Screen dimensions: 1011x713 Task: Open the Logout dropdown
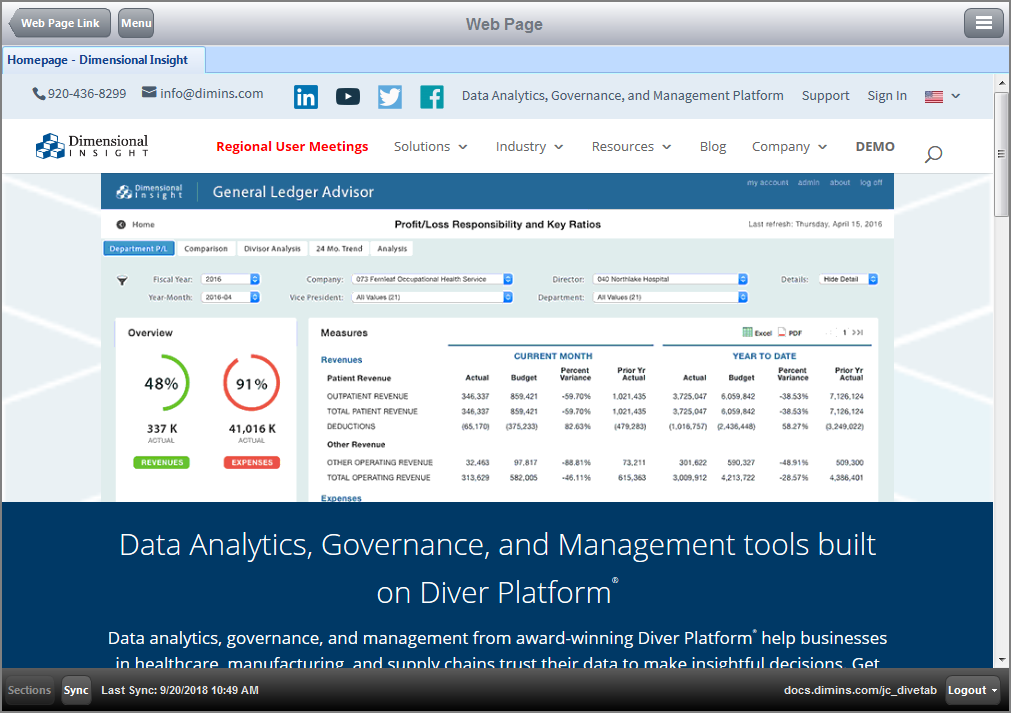973,690
